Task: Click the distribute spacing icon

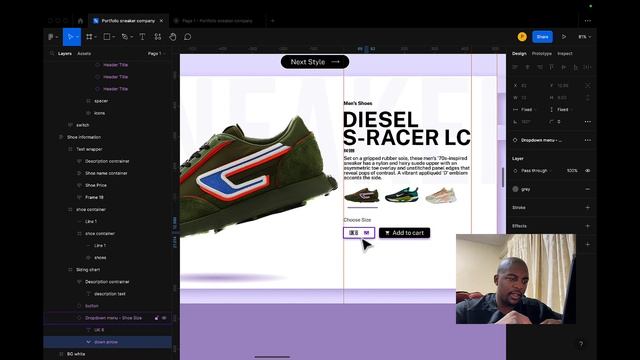Action: (x=587, y=67)
